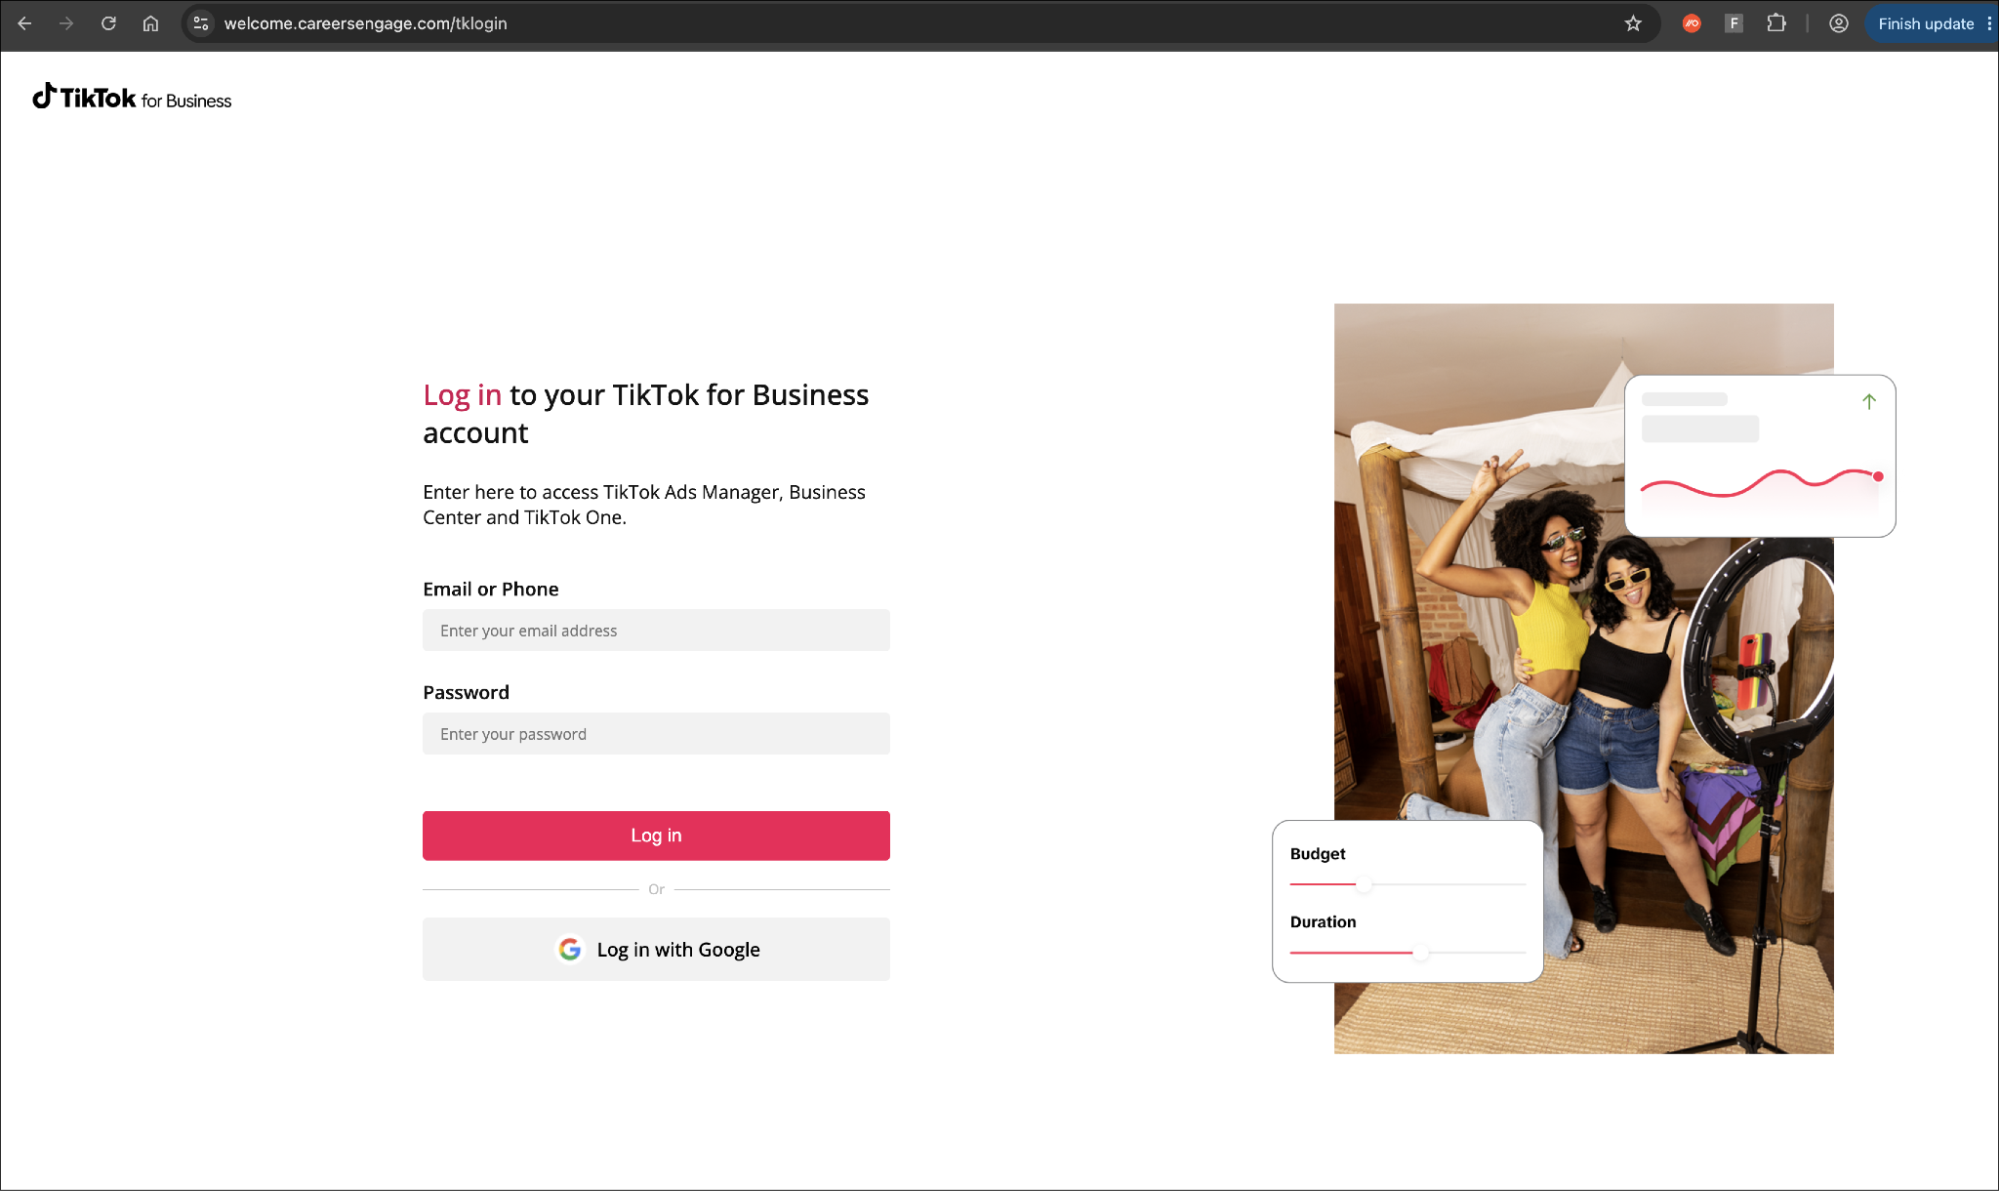This screenshot has width=1999, height=1191.
Task: Open the browser Extensions puzzle icon
Action: tap(1777, 23)
